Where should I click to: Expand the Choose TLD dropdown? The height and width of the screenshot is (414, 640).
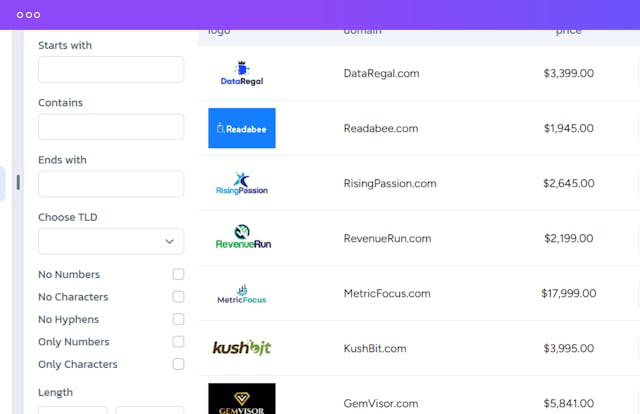point(111,241)
